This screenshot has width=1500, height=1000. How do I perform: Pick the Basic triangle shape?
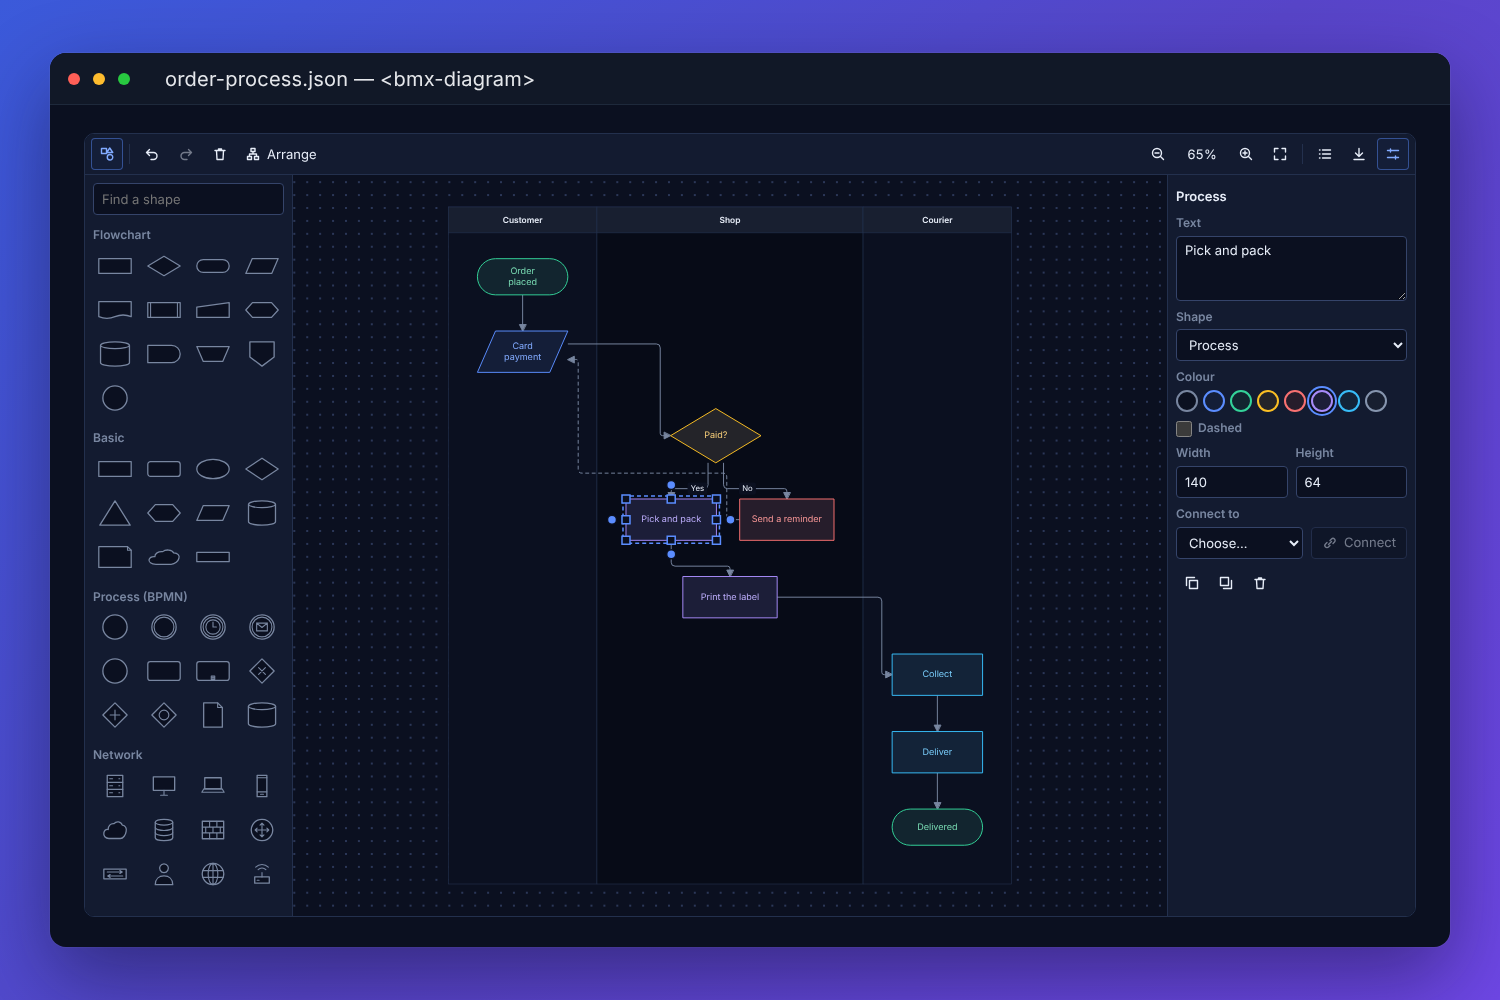click(115, 513)
